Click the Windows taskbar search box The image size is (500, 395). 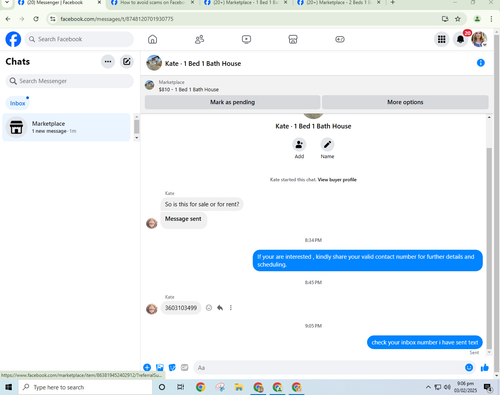tap(86, 387)
